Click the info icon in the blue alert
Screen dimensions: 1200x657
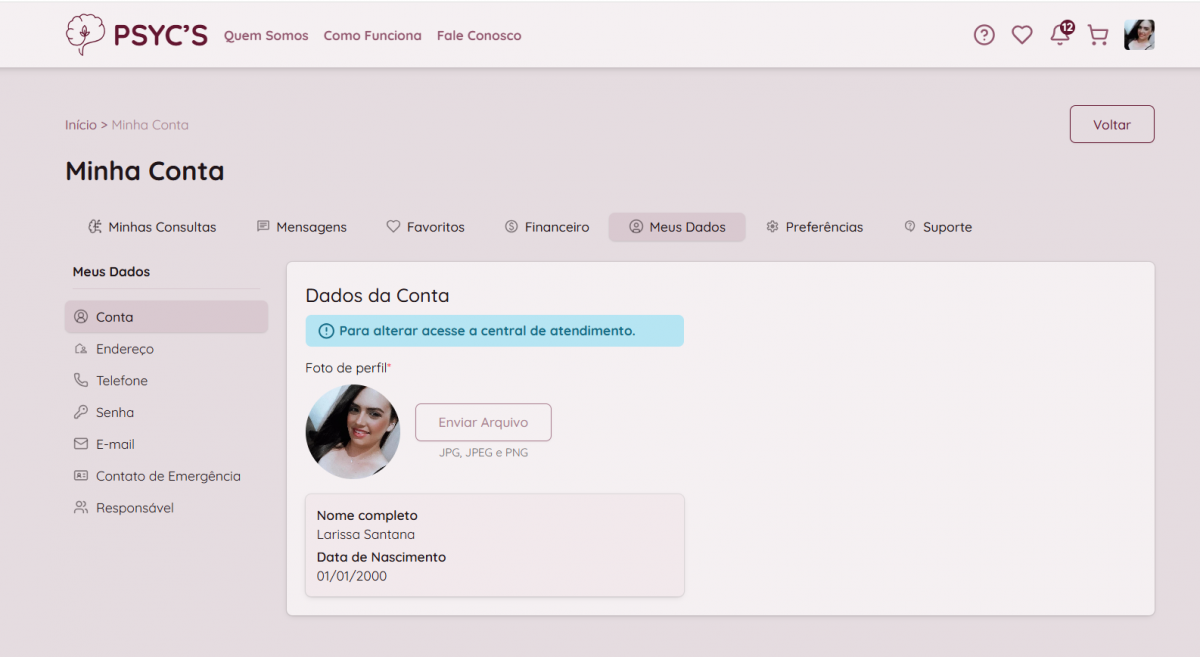coord(325,331)
